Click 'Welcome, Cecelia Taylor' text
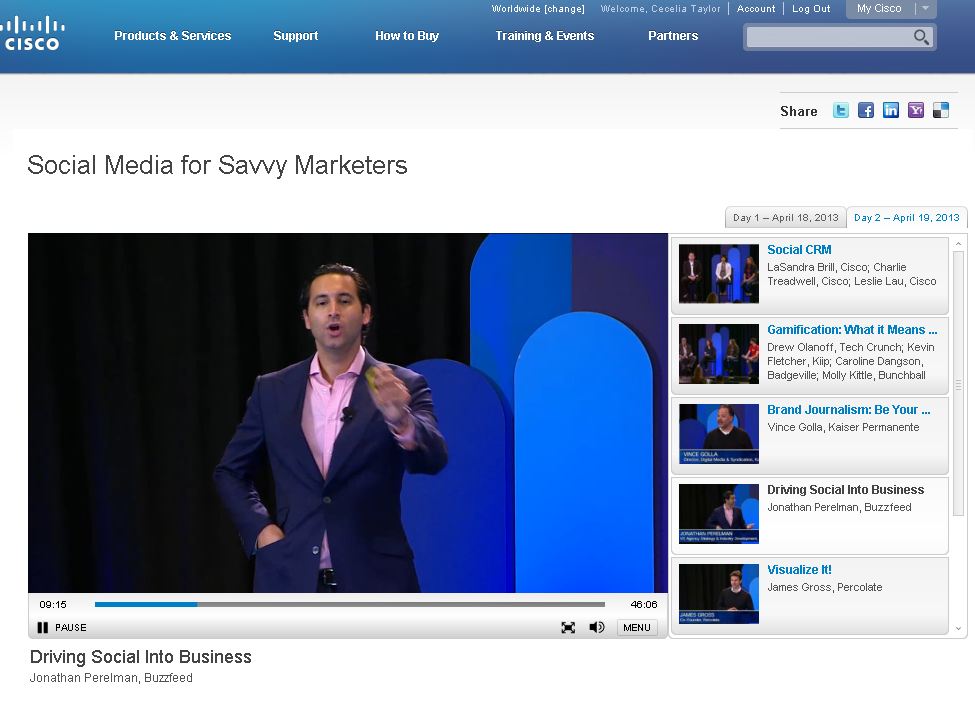The width and height of the screenshot is (975, 702). (x=660, y=9)
